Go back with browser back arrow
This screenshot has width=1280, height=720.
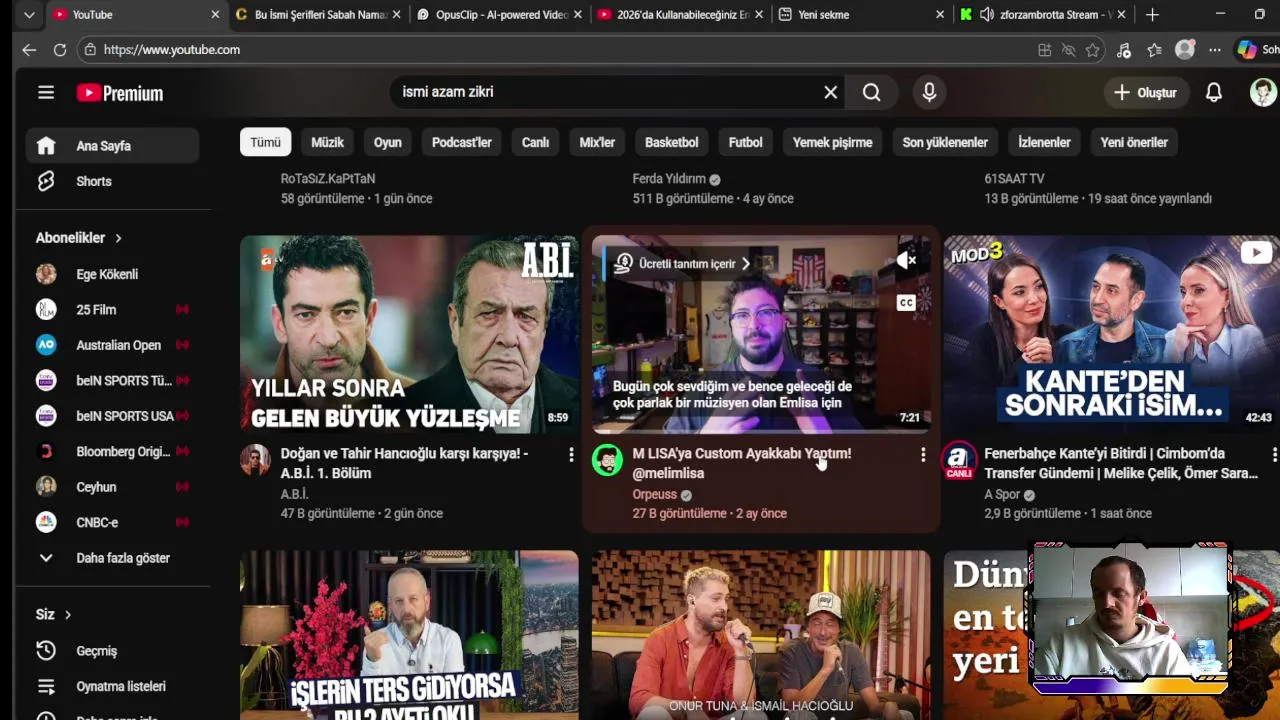click(x=29, y=50)
